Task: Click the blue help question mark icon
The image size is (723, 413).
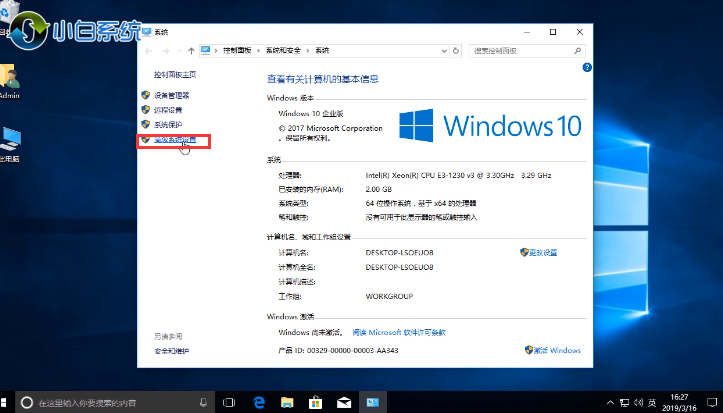Action: click(587, 67)
